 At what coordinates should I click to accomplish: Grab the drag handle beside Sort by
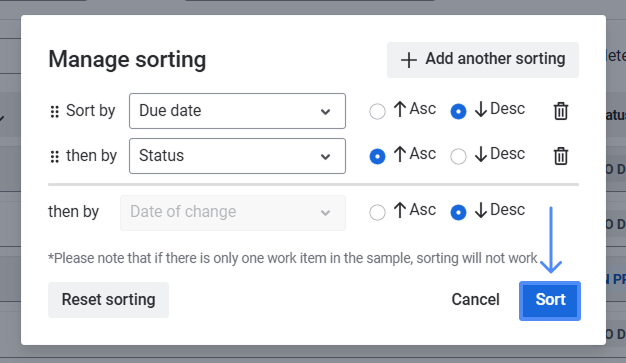click(x=55, y=112)
